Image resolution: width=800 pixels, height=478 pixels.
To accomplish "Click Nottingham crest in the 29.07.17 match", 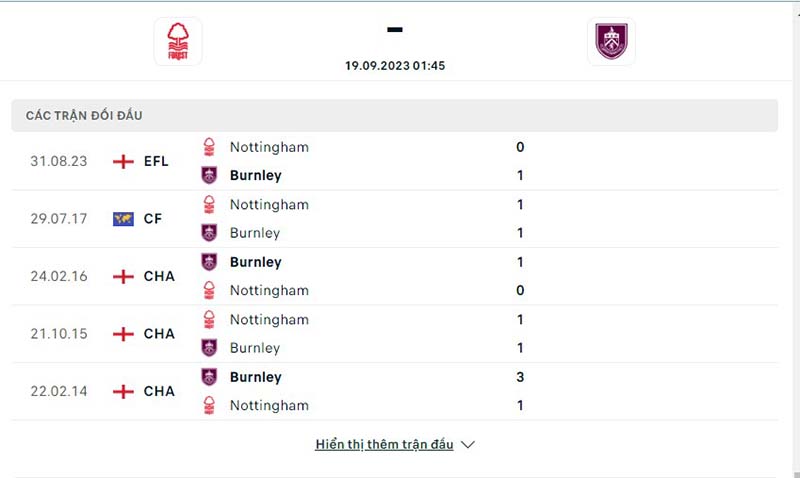I will (x=209, y=205).
